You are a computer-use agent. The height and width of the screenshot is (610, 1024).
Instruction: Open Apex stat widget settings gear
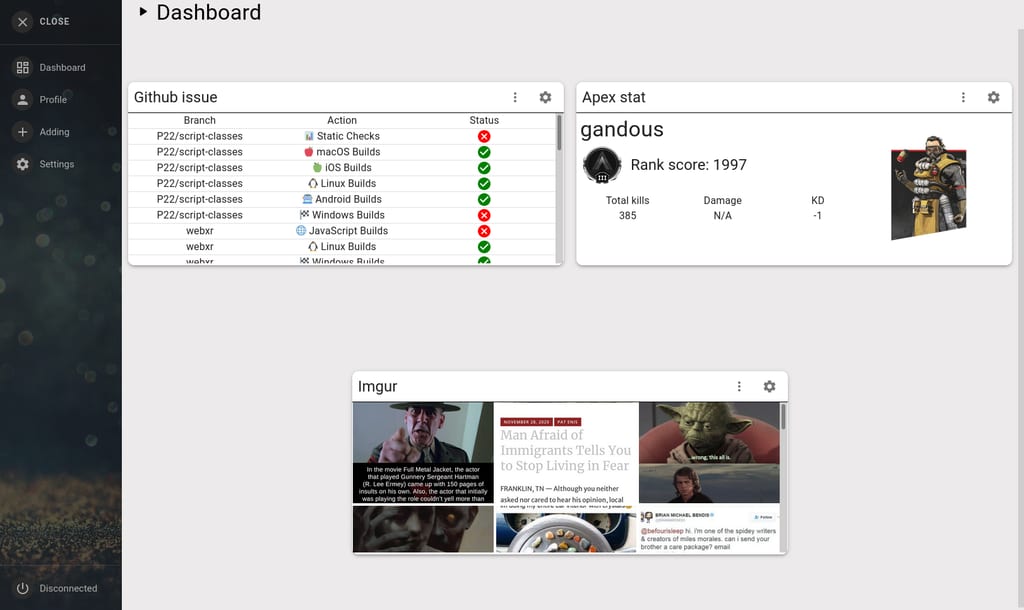click(x=993, y=97)
